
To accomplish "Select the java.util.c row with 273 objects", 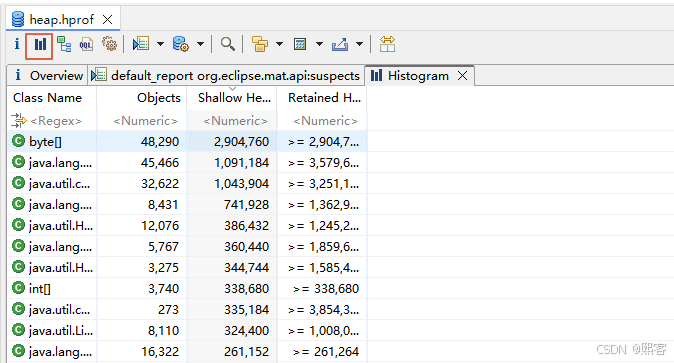I will pos(187,310).
